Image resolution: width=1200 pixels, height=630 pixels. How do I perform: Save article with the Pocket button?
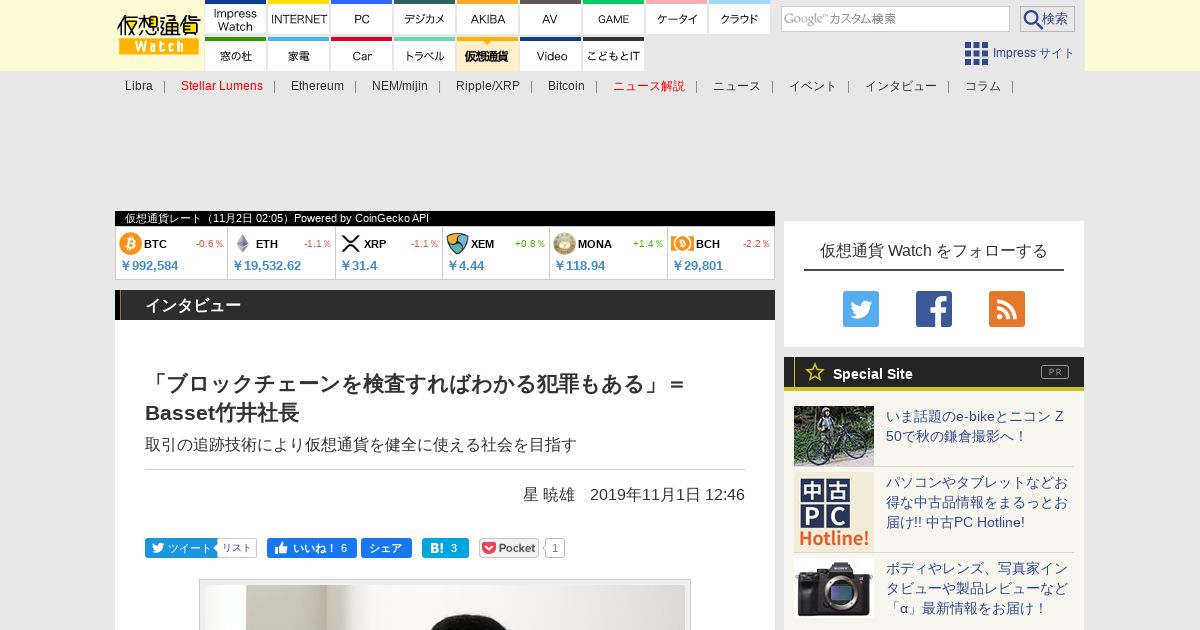509,548
